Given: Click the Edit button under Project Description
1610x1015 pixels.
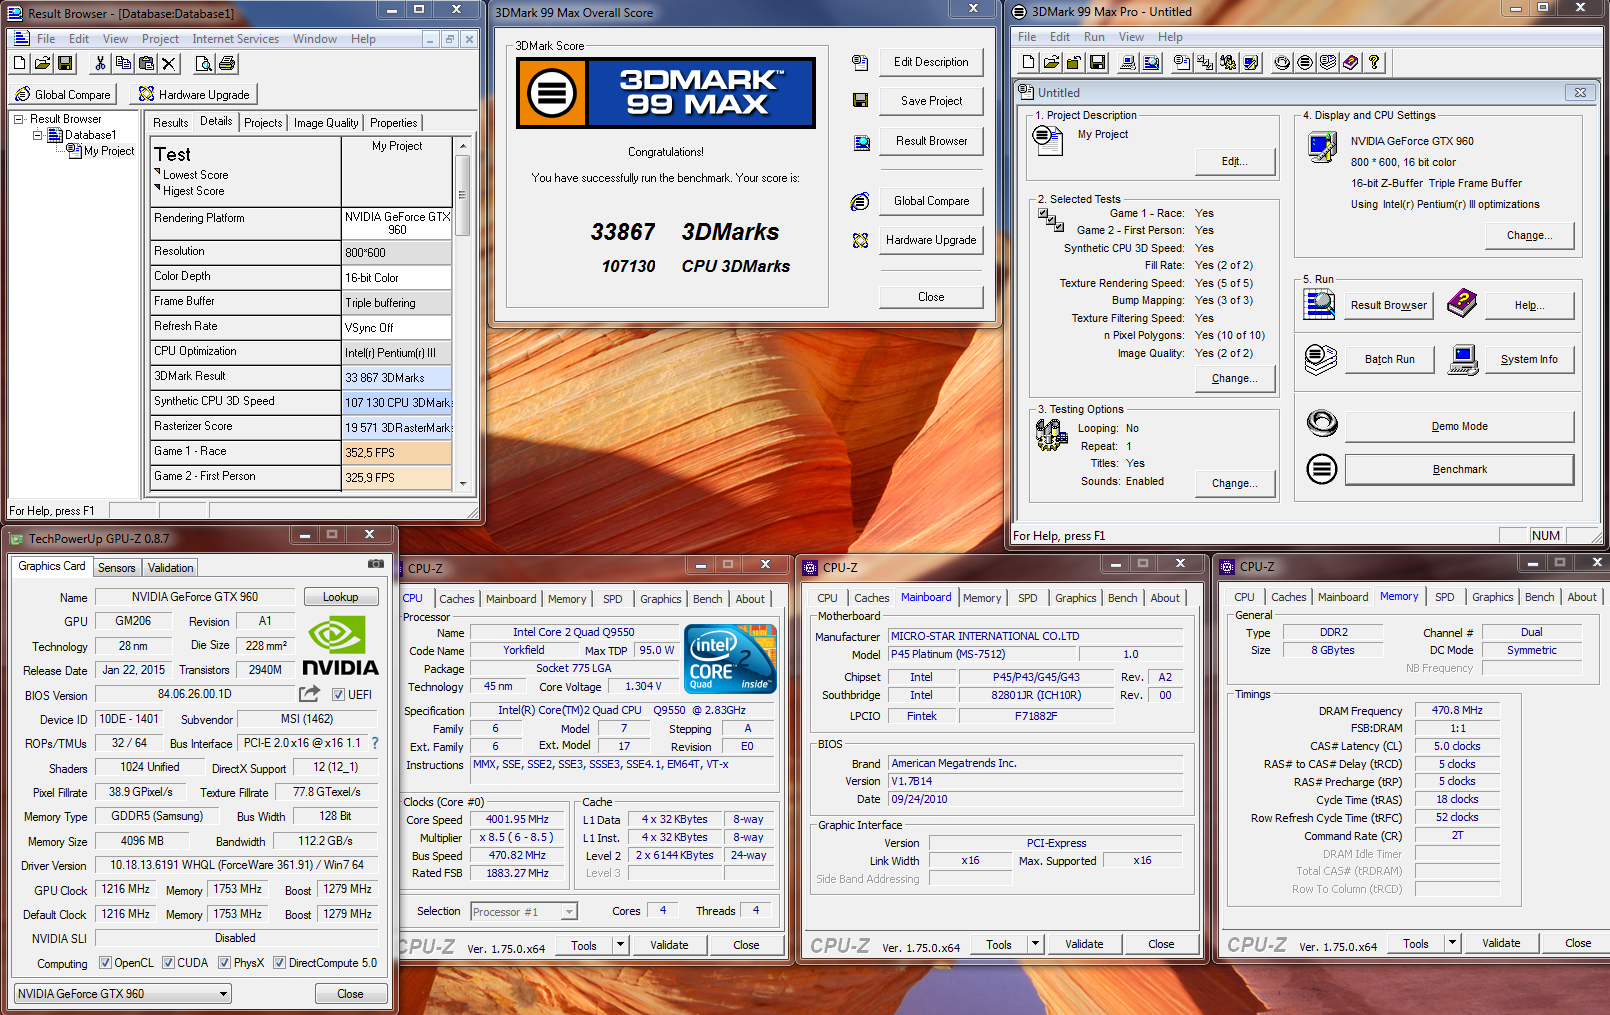Looking at the screenshot, I should 1234,161.
